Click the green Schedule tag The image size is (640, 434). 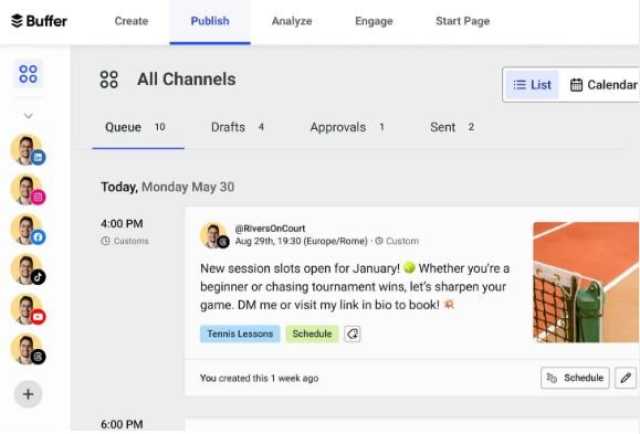click(312, 334)
